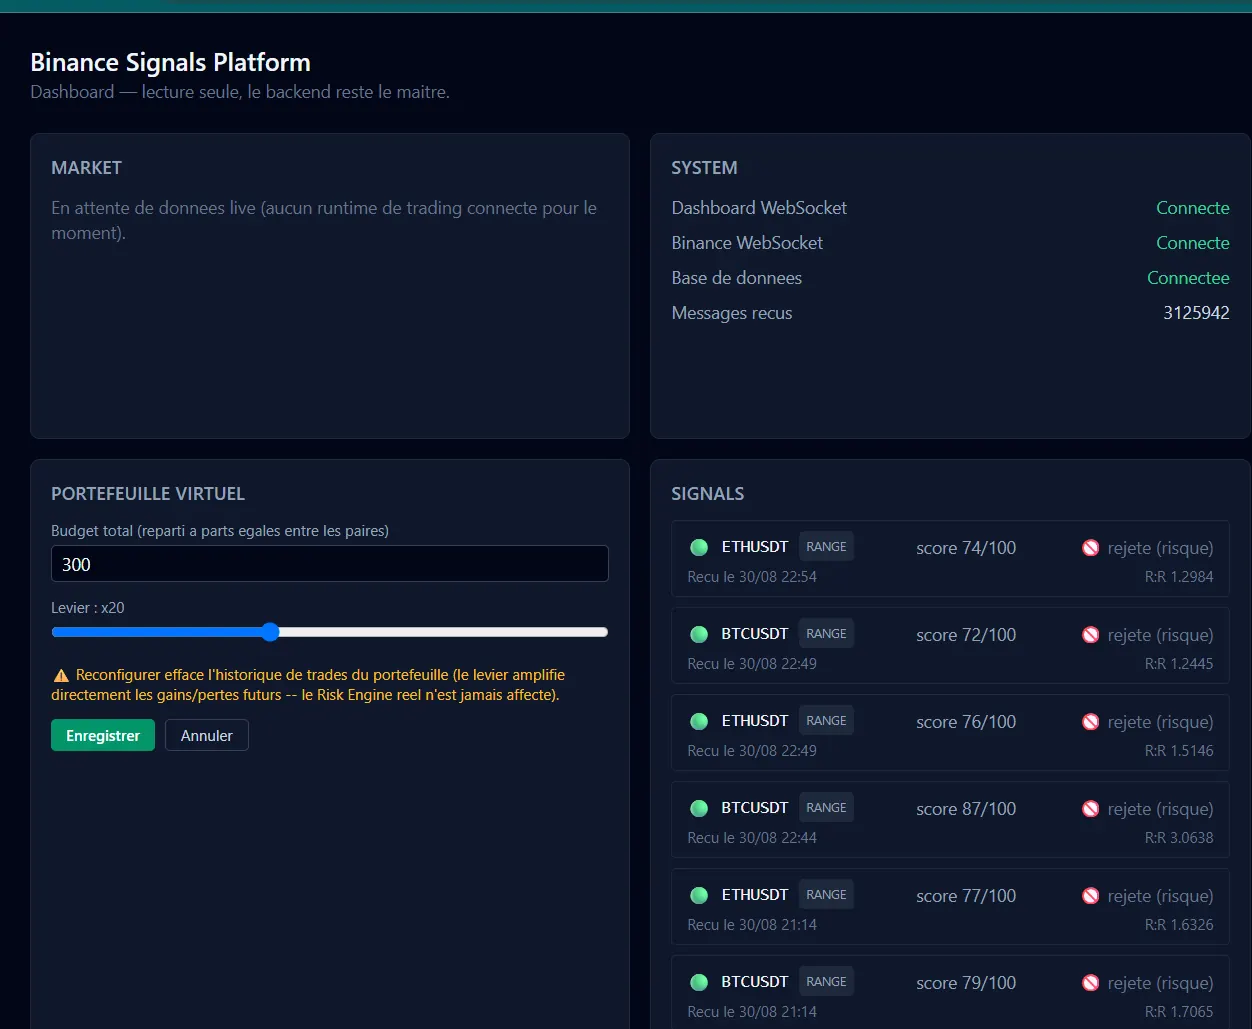The width and height of the screenshot is (1252, 1029).
Task: Click the Dashboard WebSocket status row label
Action: tap(759, 208)
